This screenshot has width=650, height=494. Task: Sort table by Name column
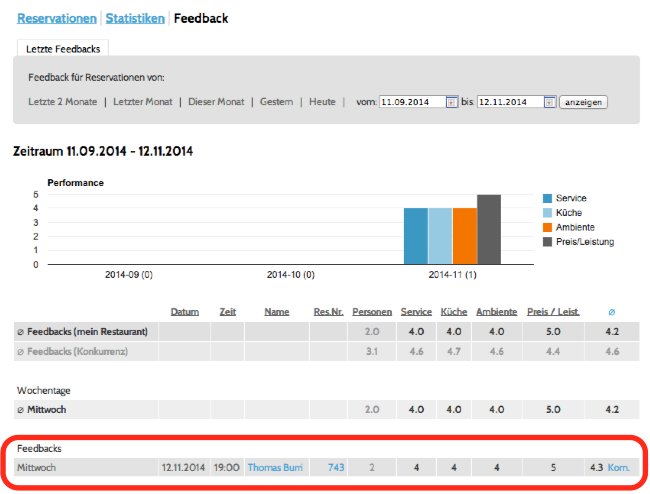tap(277, 312)
